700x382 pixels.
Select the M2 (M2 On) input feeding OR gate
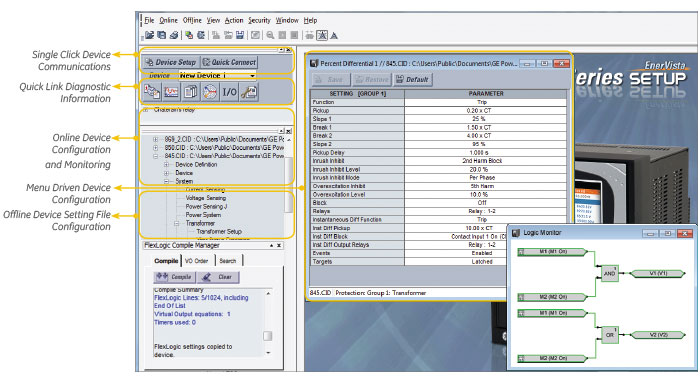[x=553, y=358]
